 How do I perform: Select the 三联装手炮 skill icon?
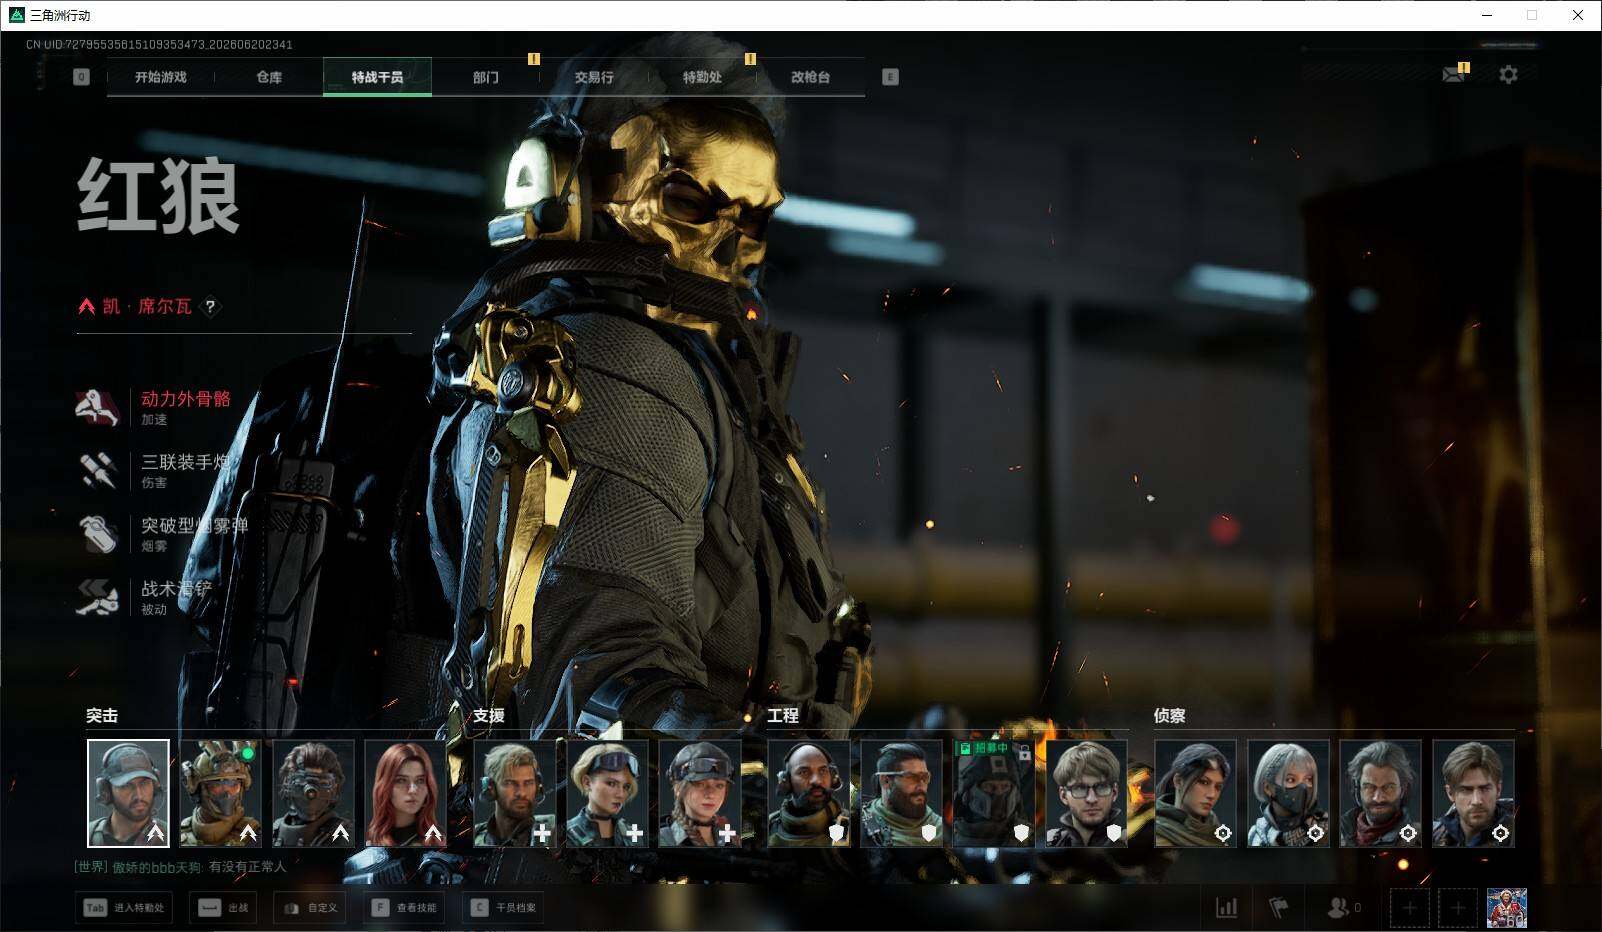coord(98,470)
